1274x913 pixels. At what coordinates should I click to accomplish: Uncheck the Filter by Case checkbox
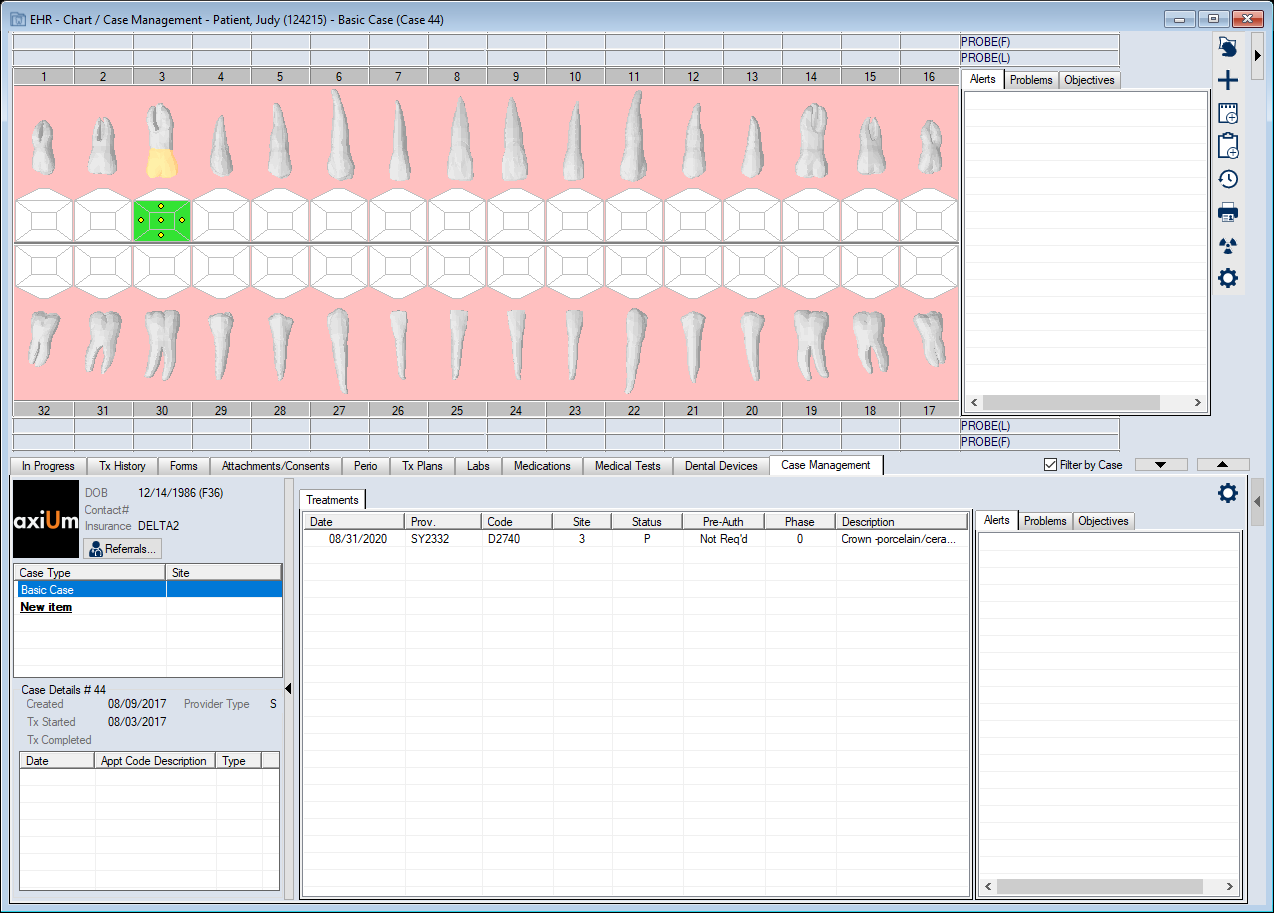pos(1050,465)
